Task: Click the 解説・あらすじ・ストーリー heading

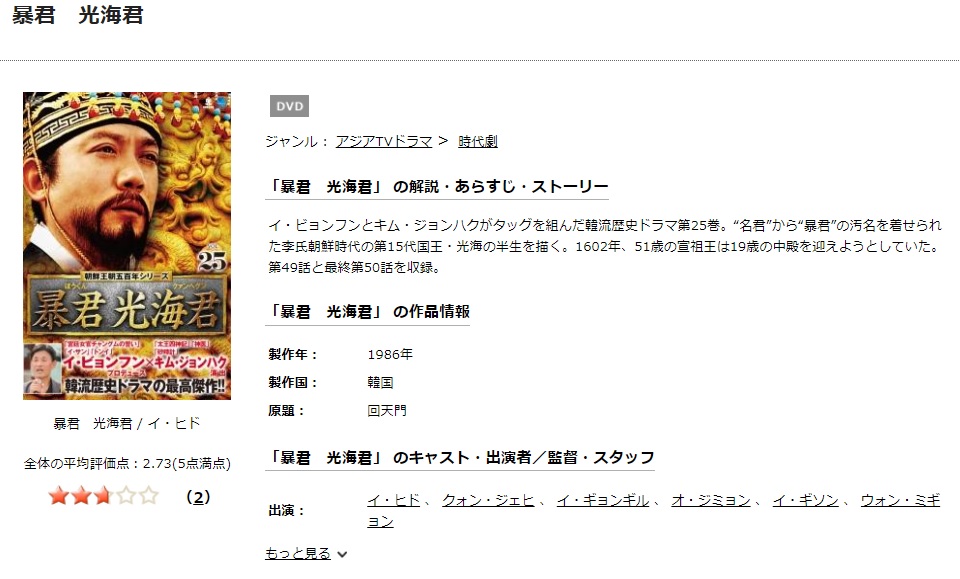Action: coord(437,187)
